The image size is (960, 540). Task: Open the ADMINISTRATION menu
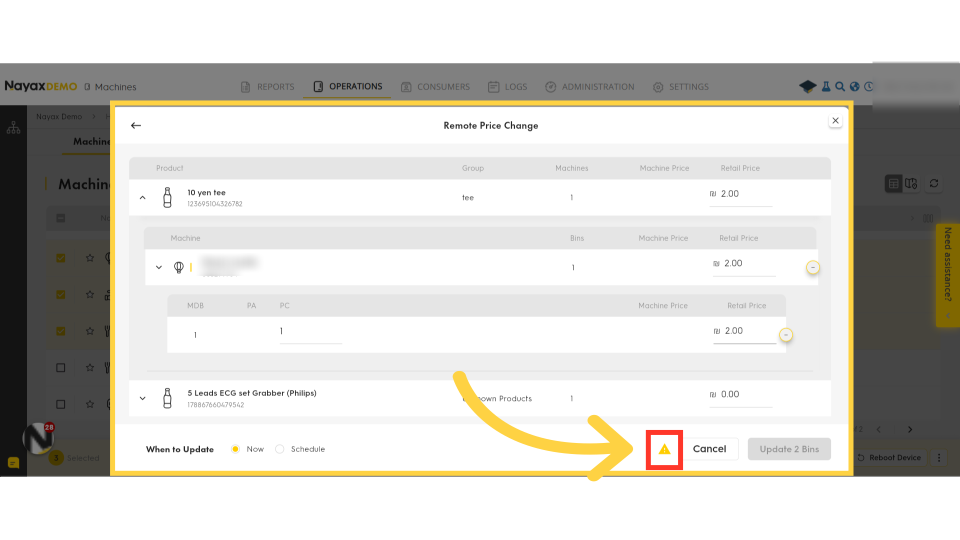tap(590, 87)
